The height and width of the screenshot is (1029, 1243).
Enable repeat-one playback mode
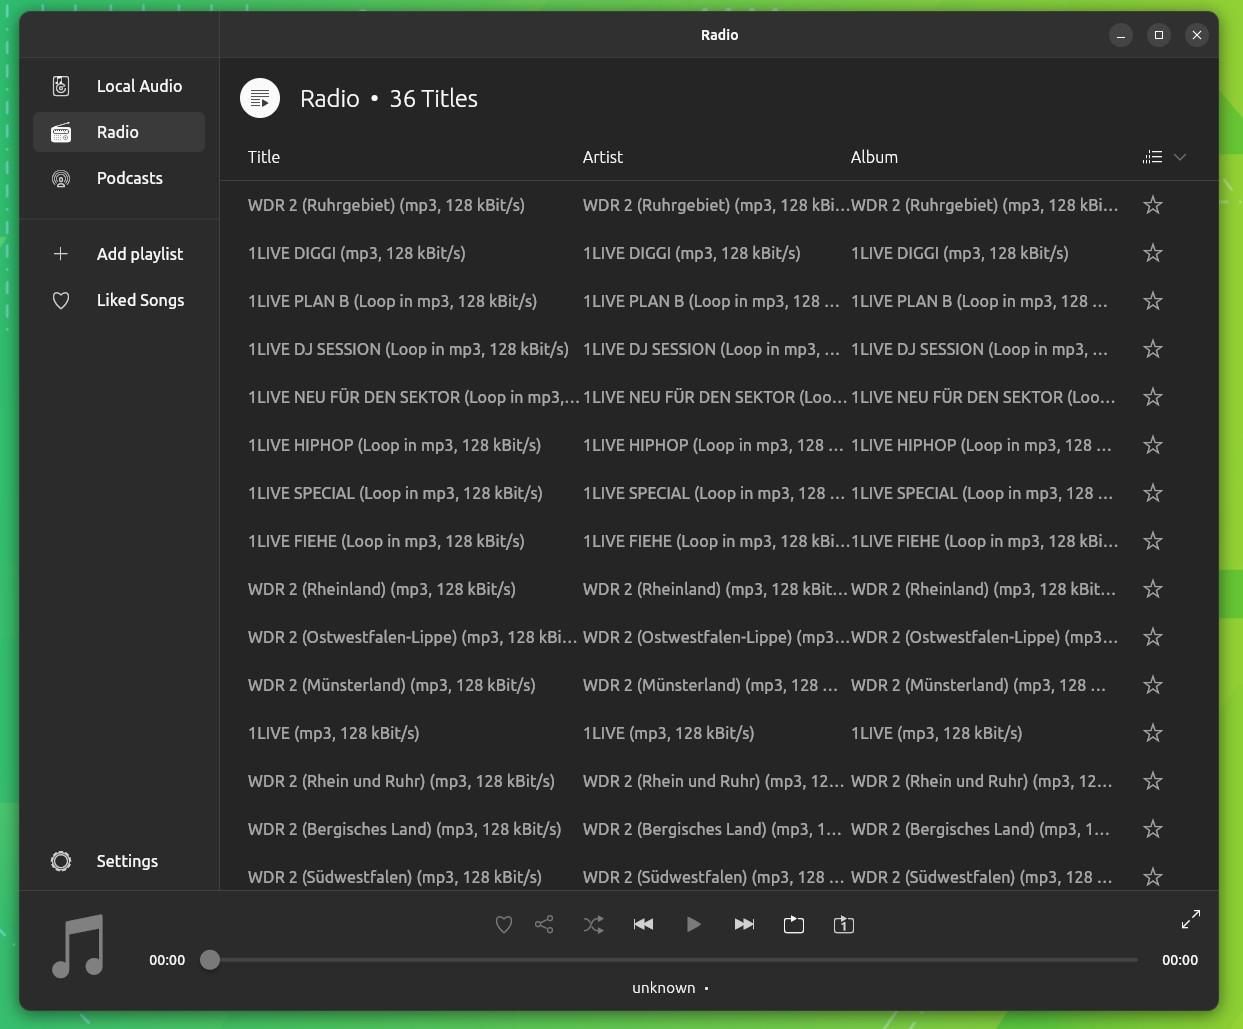[843, 924]
